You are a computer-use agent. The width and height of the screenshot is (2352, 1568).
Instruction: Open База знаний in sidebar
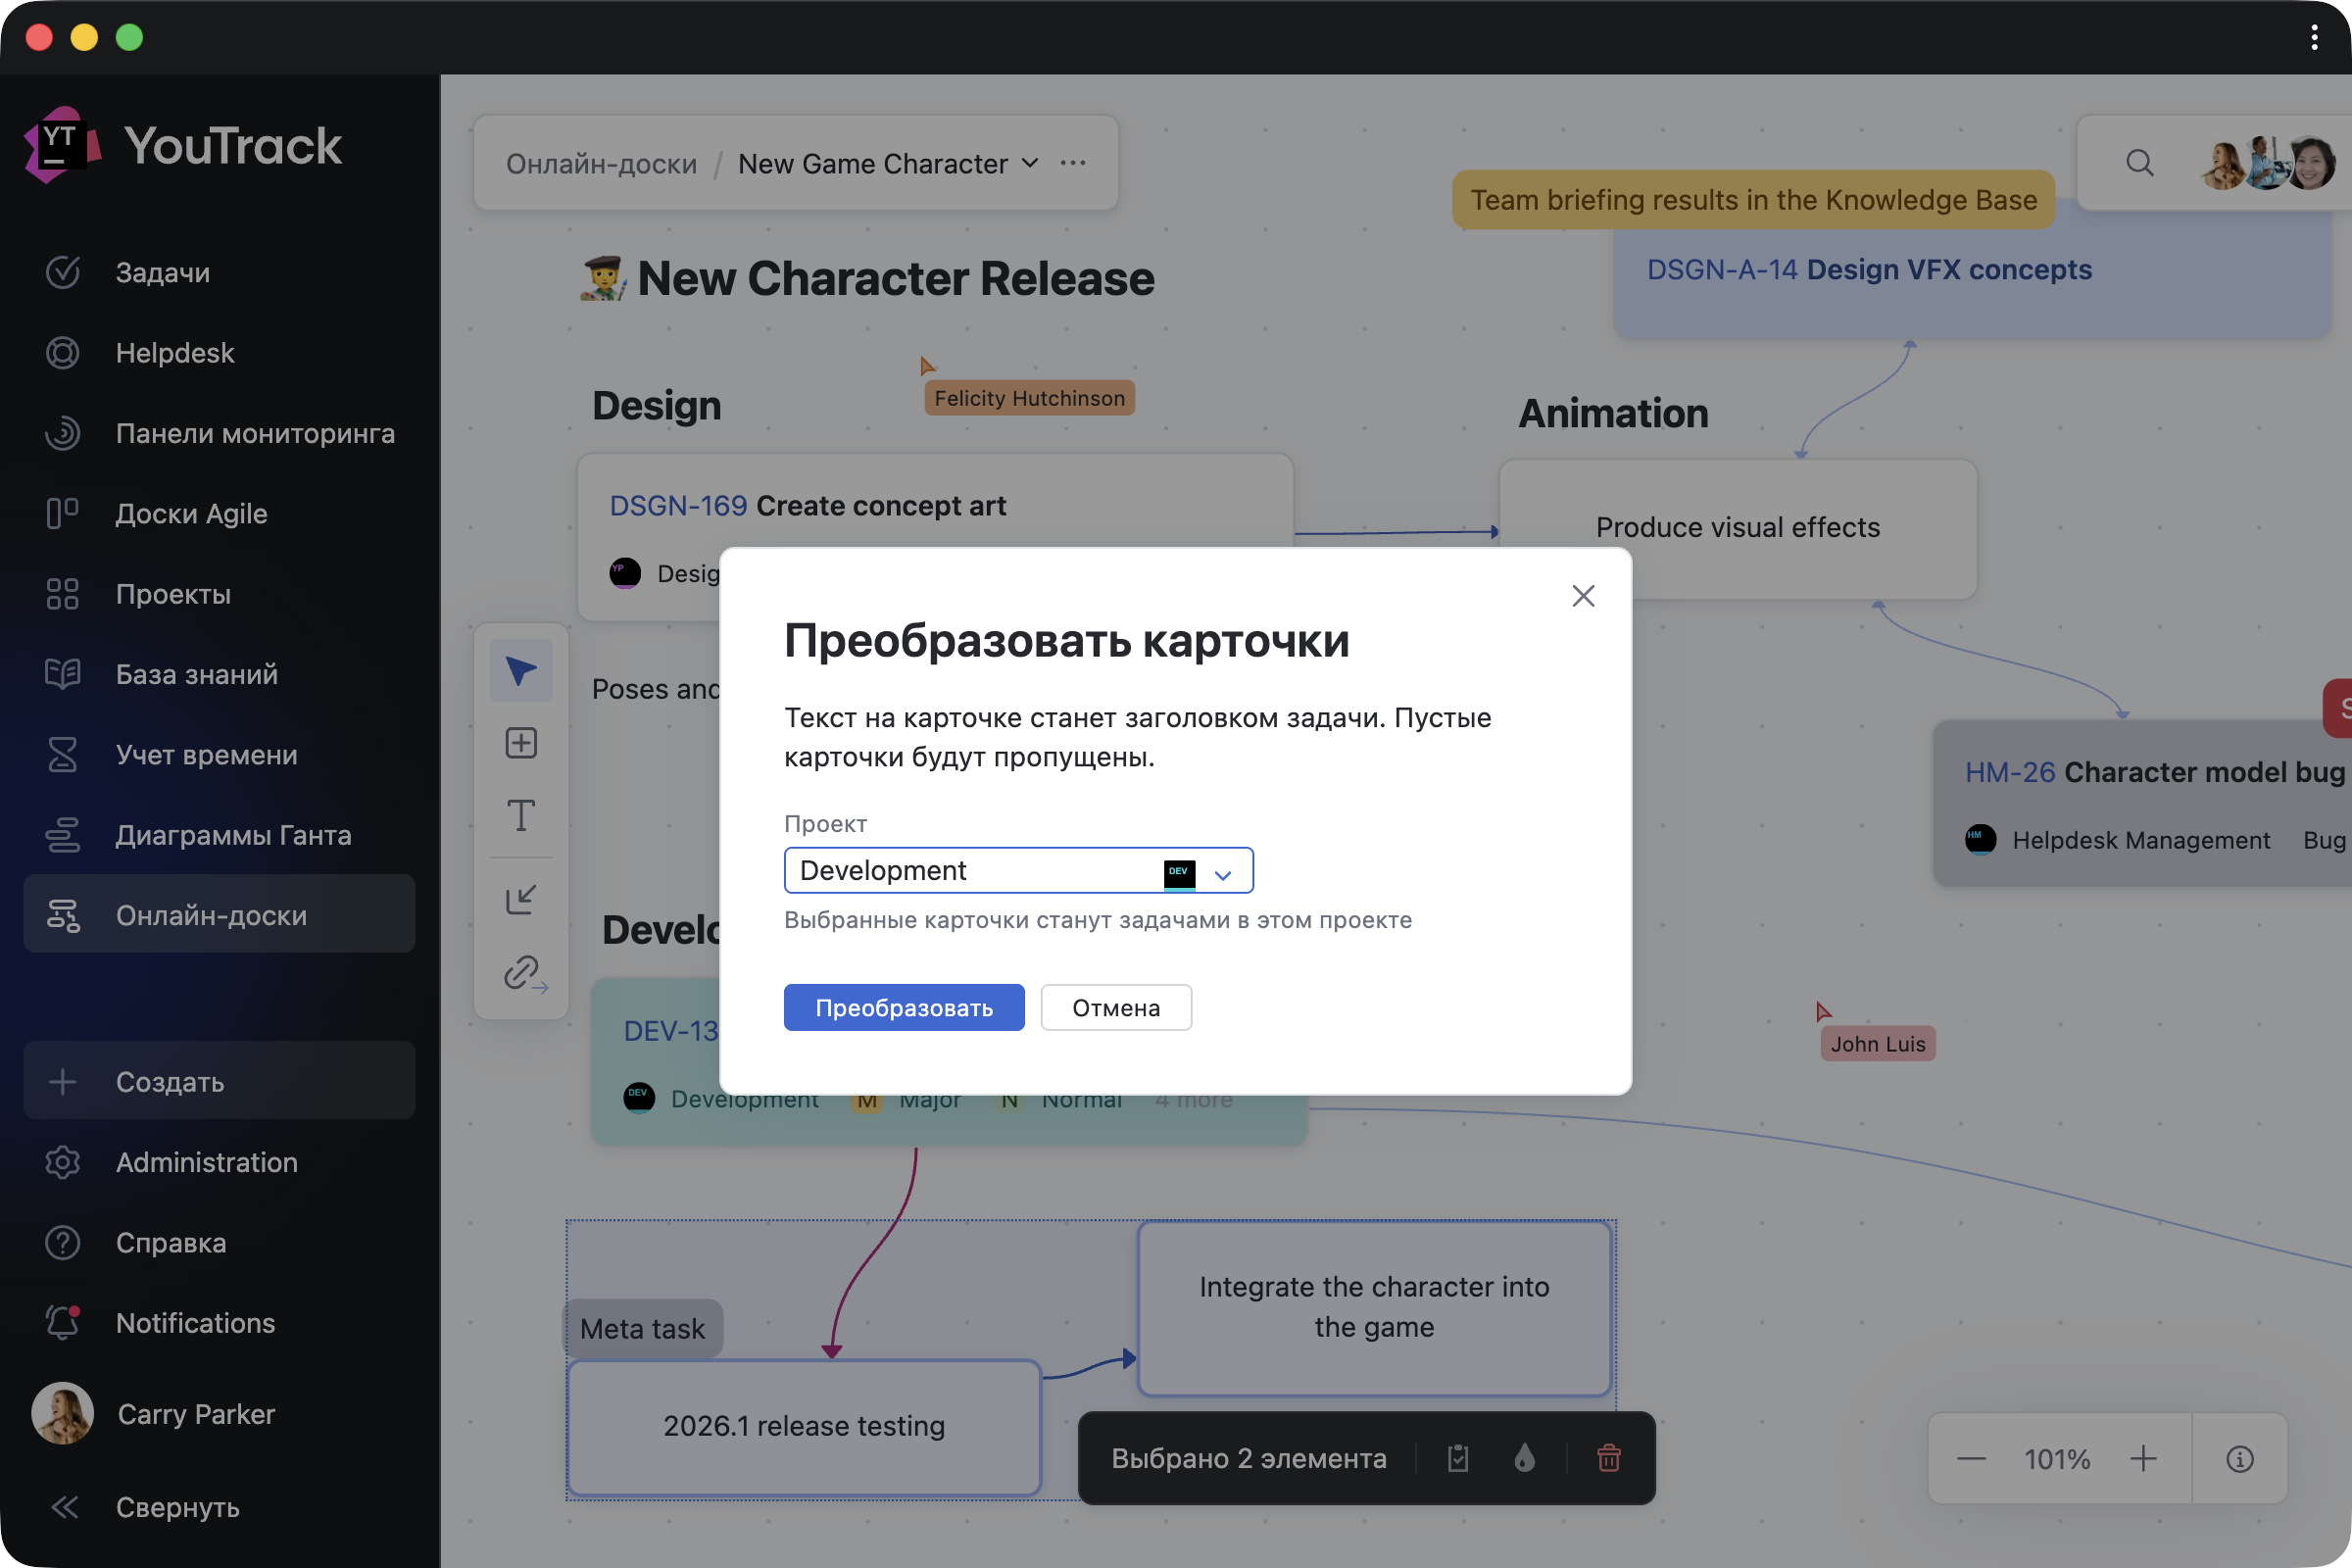coord(196,674)
